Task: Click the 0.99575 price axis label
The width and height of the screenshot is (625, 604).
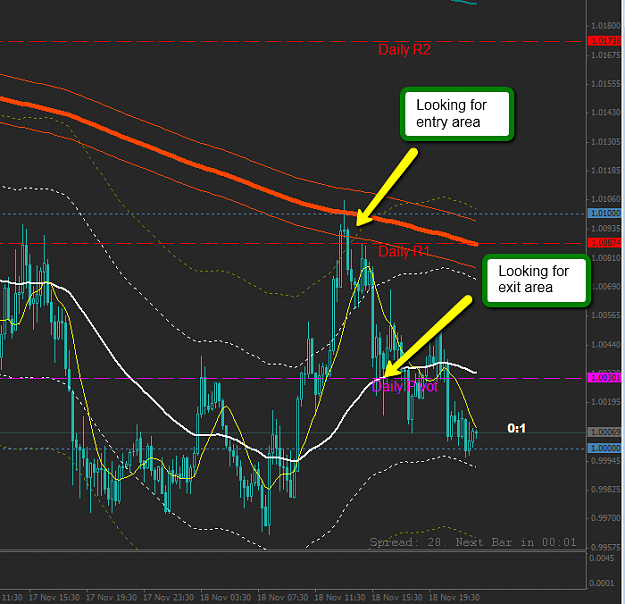Action: click(605, 547)
